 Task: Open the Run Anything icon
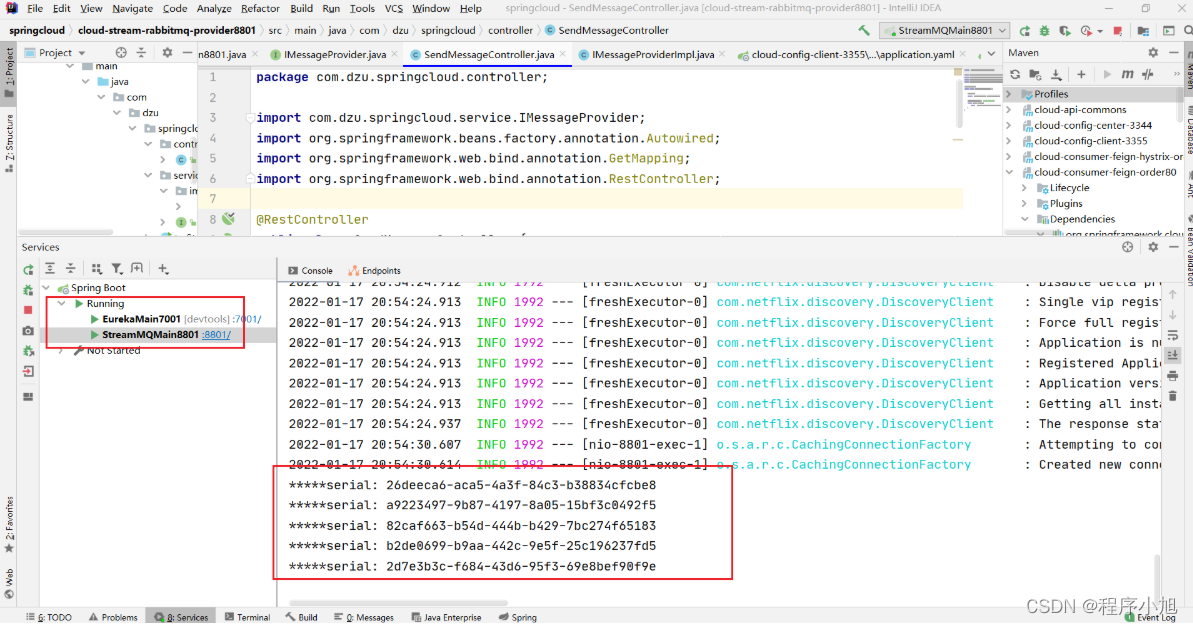tap(1169, 30)
